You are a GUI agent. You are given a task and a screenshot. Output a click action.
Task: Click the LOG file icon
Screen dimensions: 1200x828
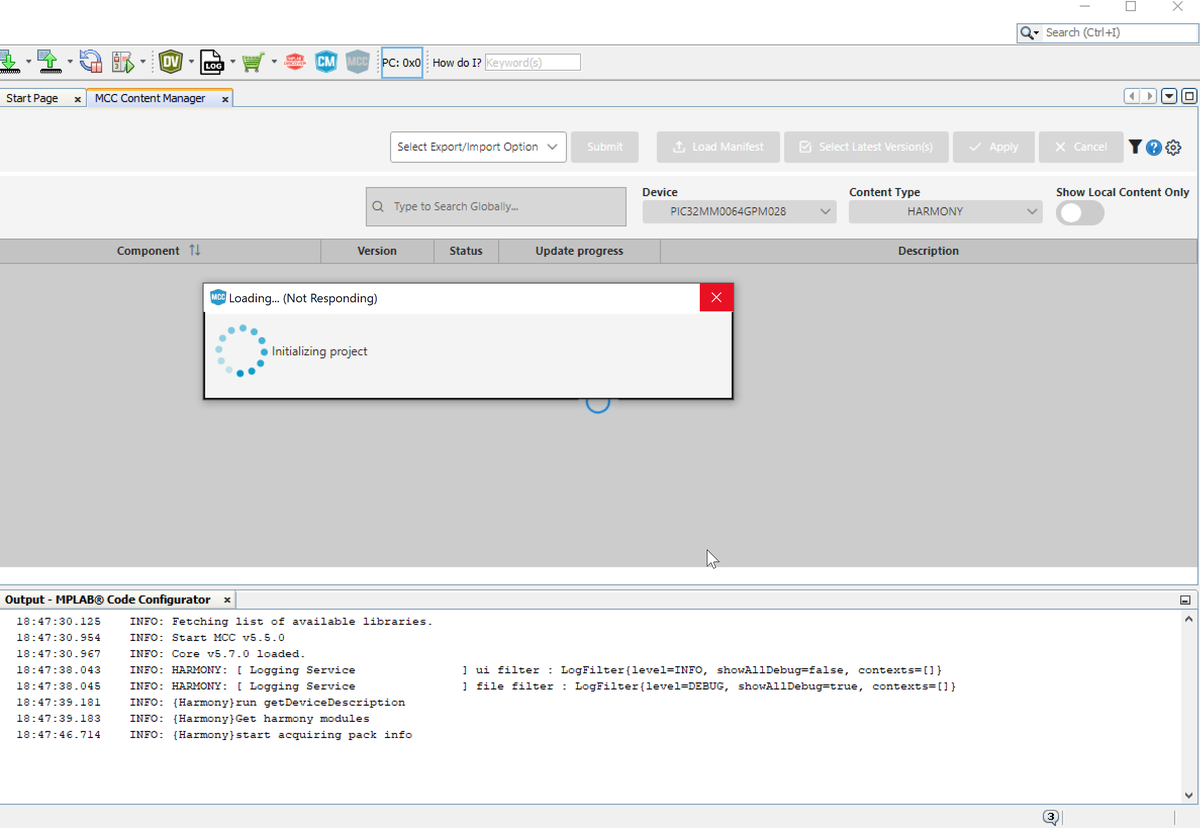pyautogui.click(x=212, y=62)
